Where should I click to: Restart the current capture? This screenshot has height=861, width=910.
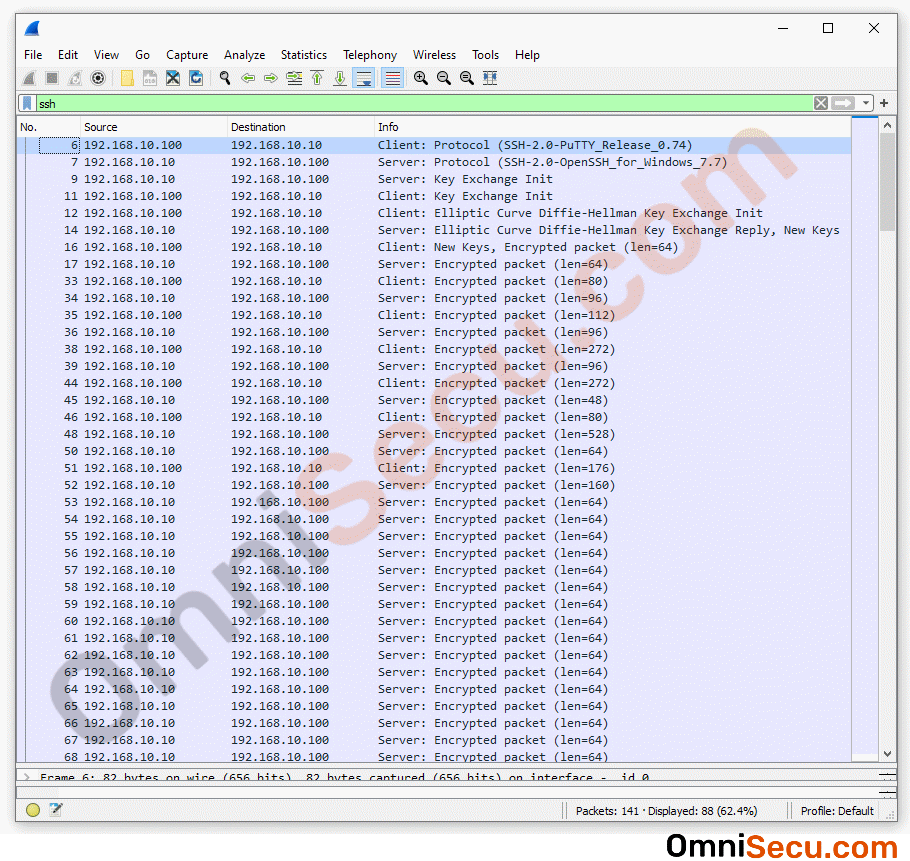(76, 78)
